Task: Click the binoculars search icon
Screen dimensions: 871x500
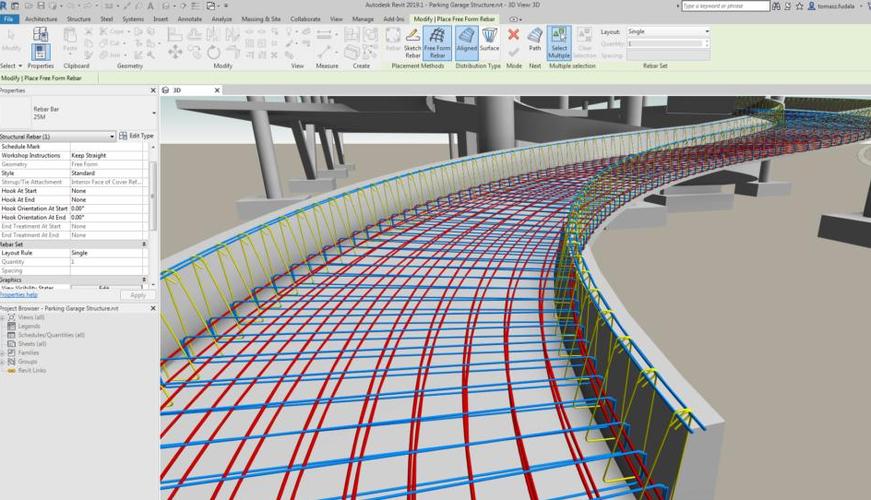Action: click(x=776, y=6)
